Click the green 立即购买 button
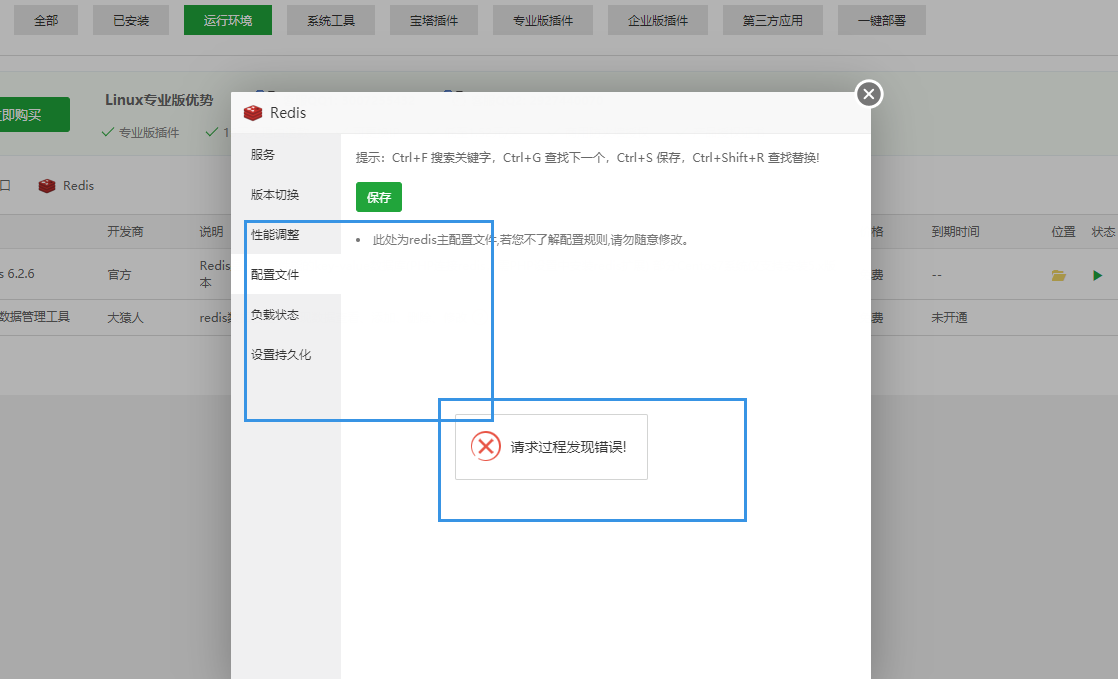This screenshot has width=1118, height=679. (34, 115)
